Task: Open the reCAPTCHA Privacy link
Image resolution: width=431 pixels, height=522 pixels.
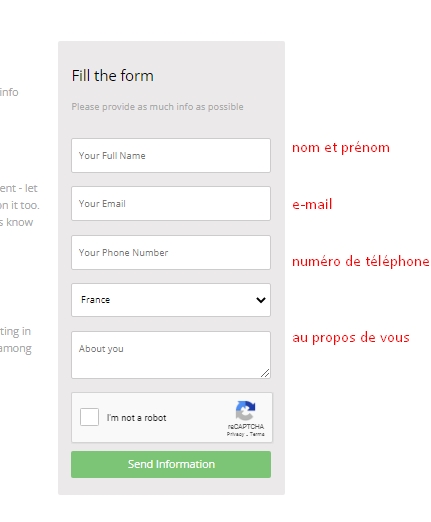Action: pos(235,434)
